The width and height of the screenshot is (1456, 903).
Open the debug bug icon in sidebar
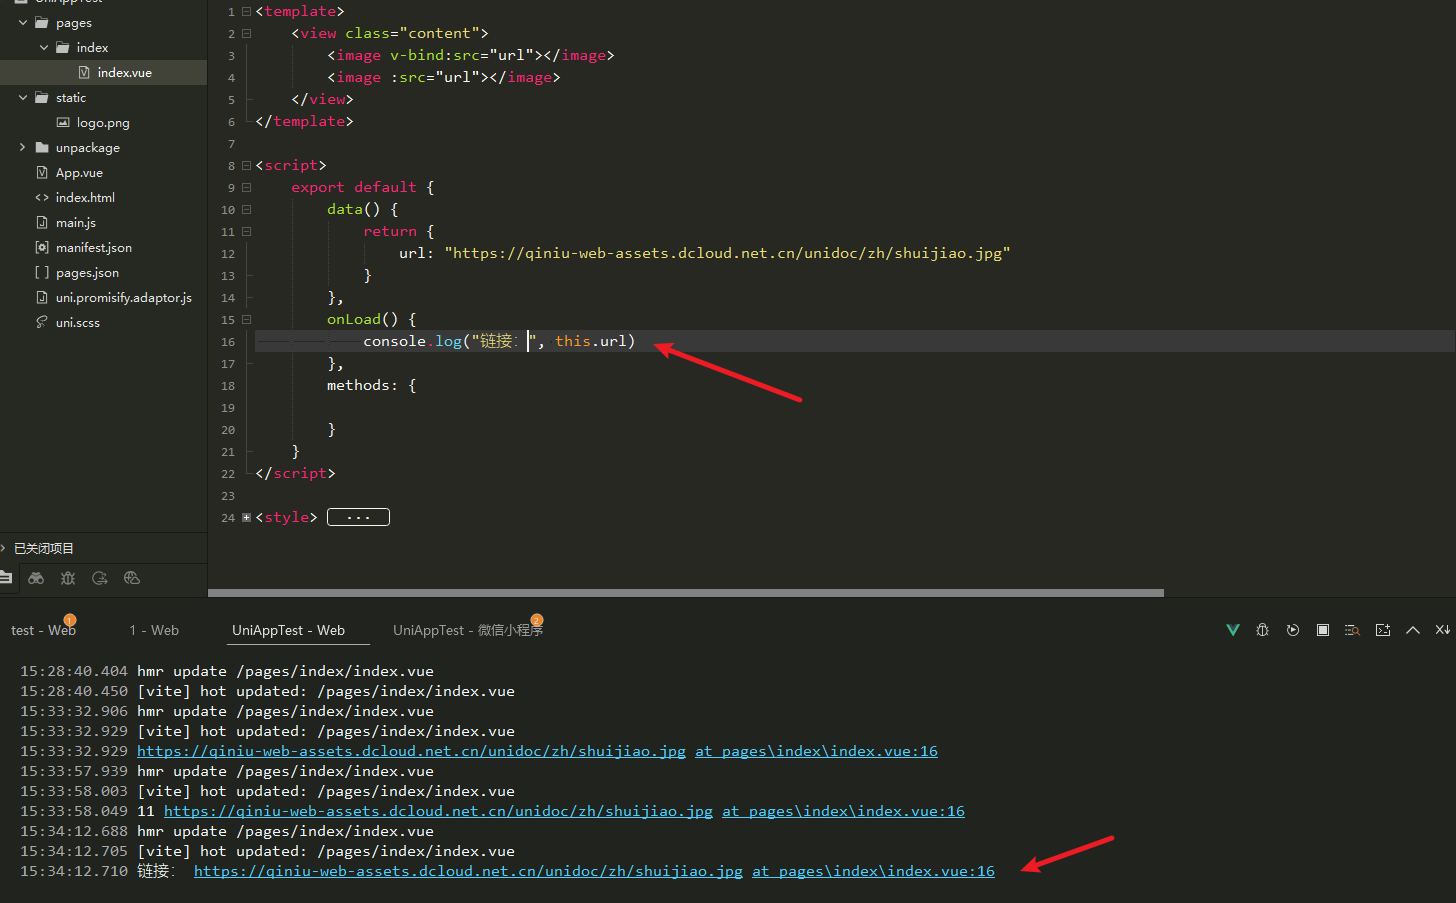[68, 578]
